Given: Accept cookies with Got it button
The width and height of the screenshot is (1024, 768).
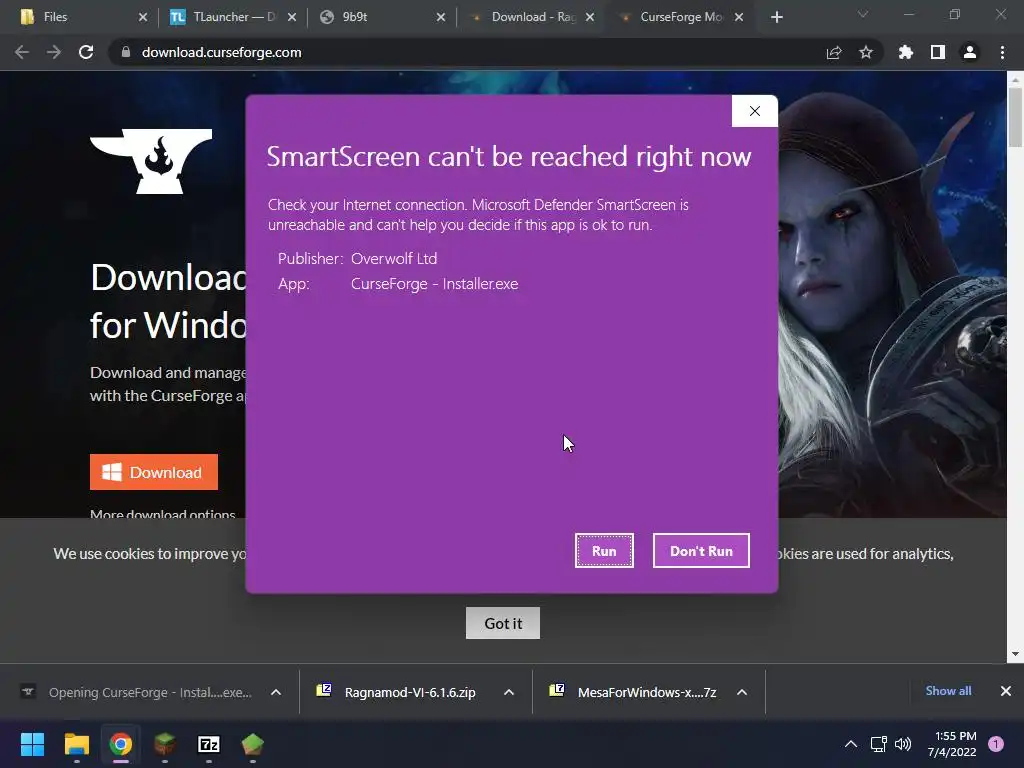Looking at the screenshot, I should click(503, 623).
